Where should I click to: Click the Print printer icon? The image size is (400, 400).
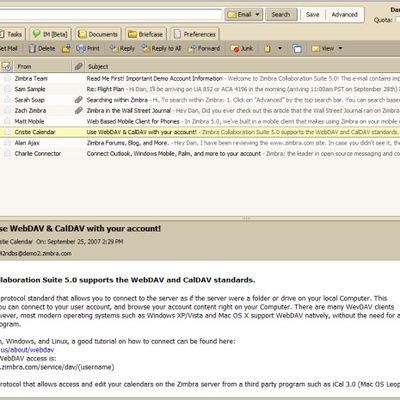point(81,48)
